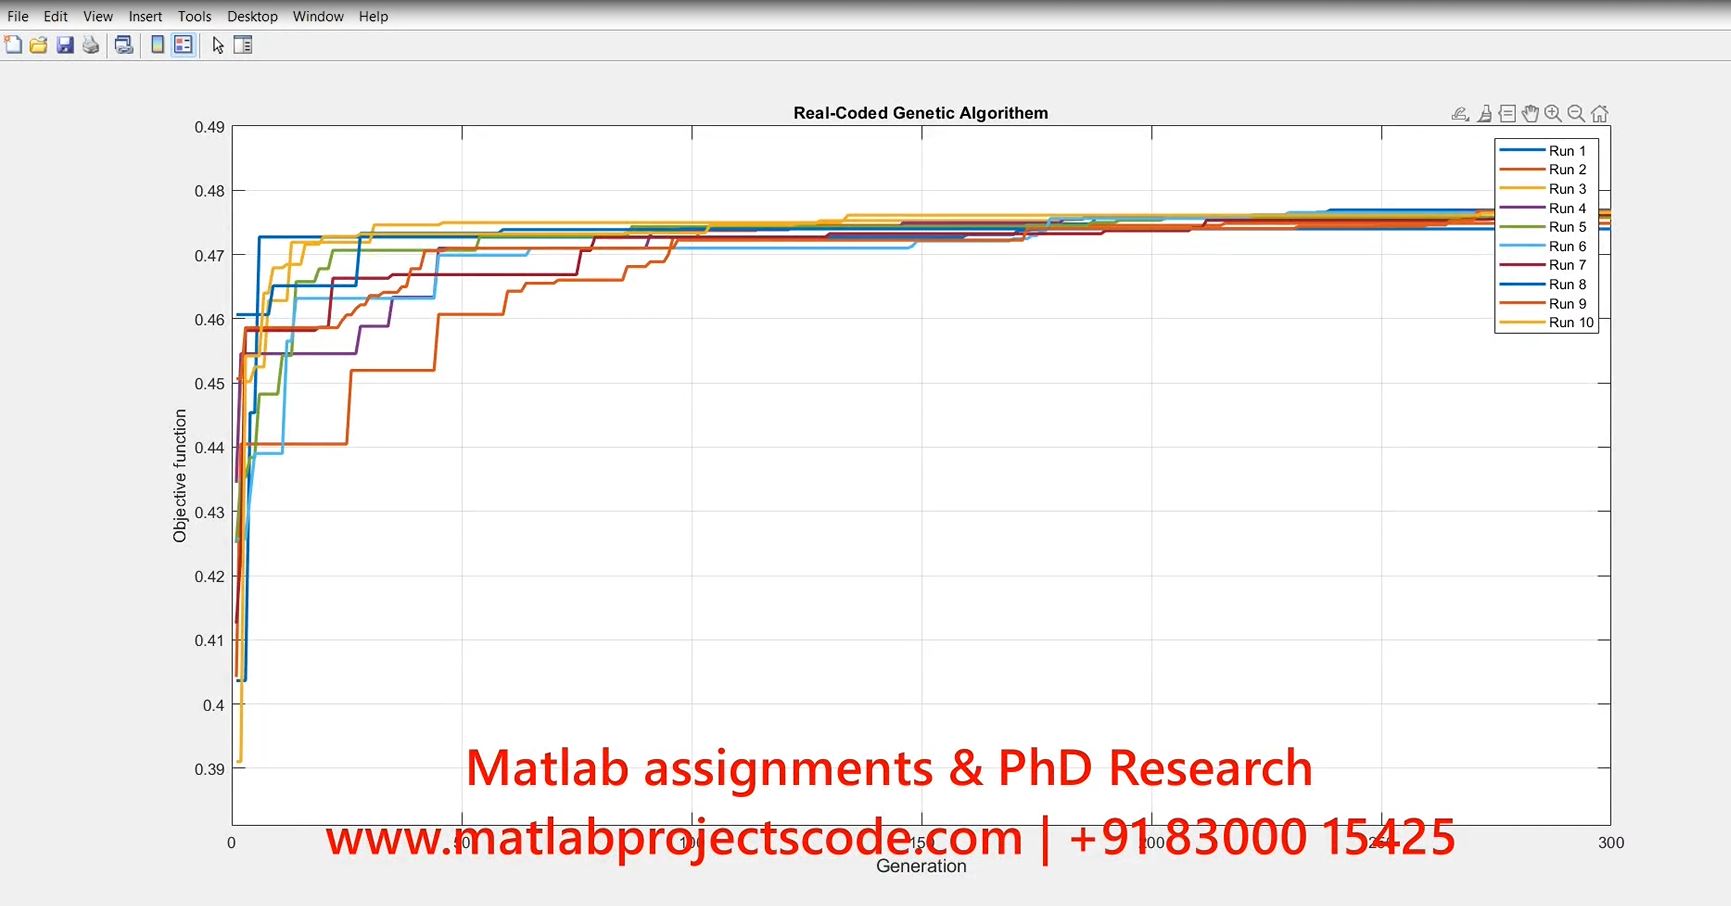Open the Tools menu

195,16
